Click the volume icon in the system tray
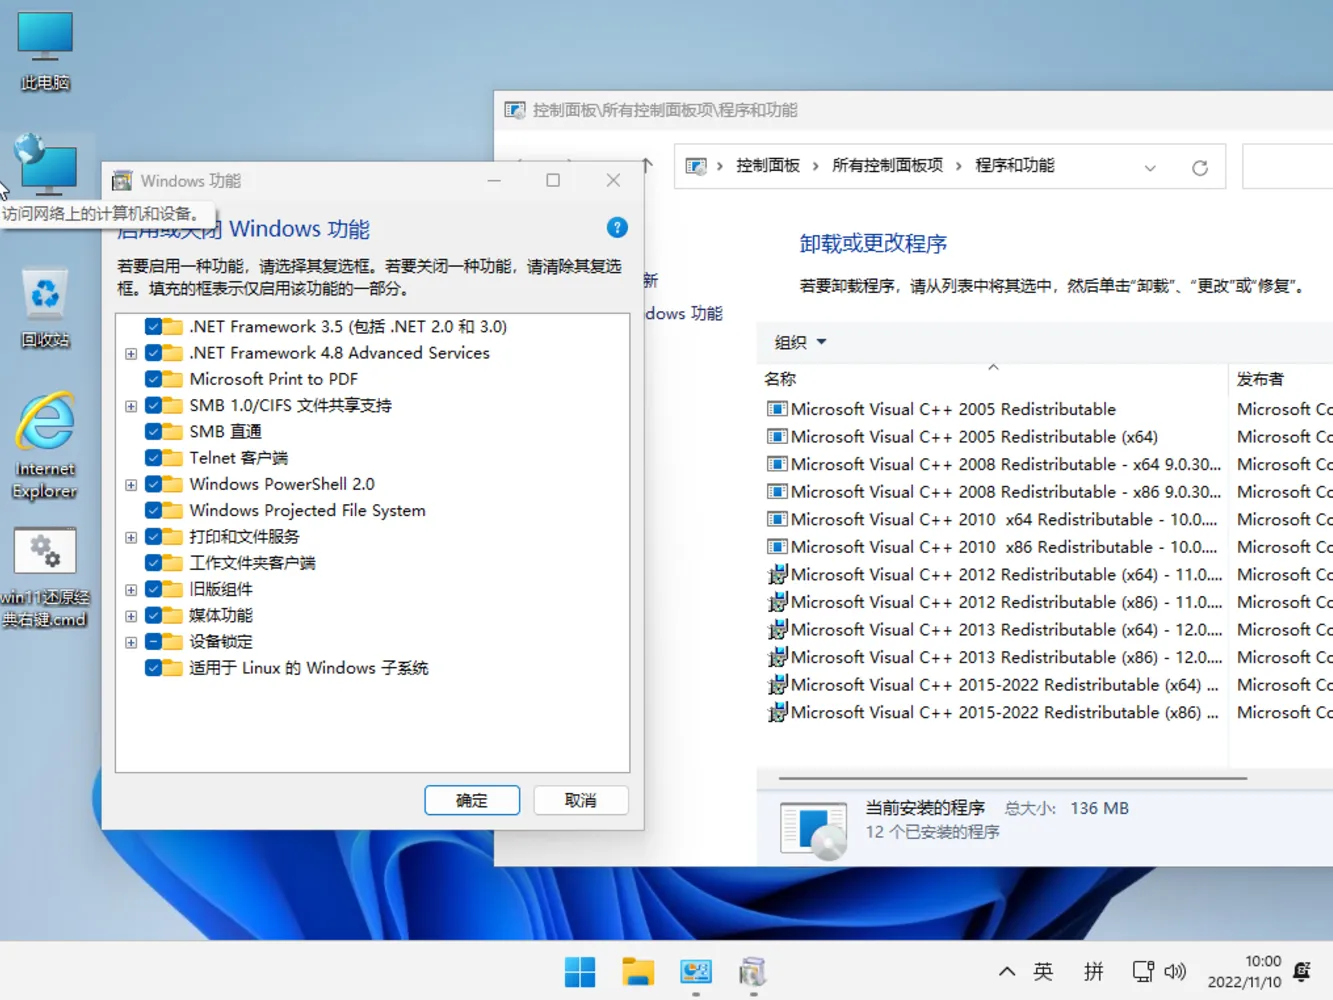Image resolution: width=1333 pixels, height=1000 pixels. tap(1175, 970)
